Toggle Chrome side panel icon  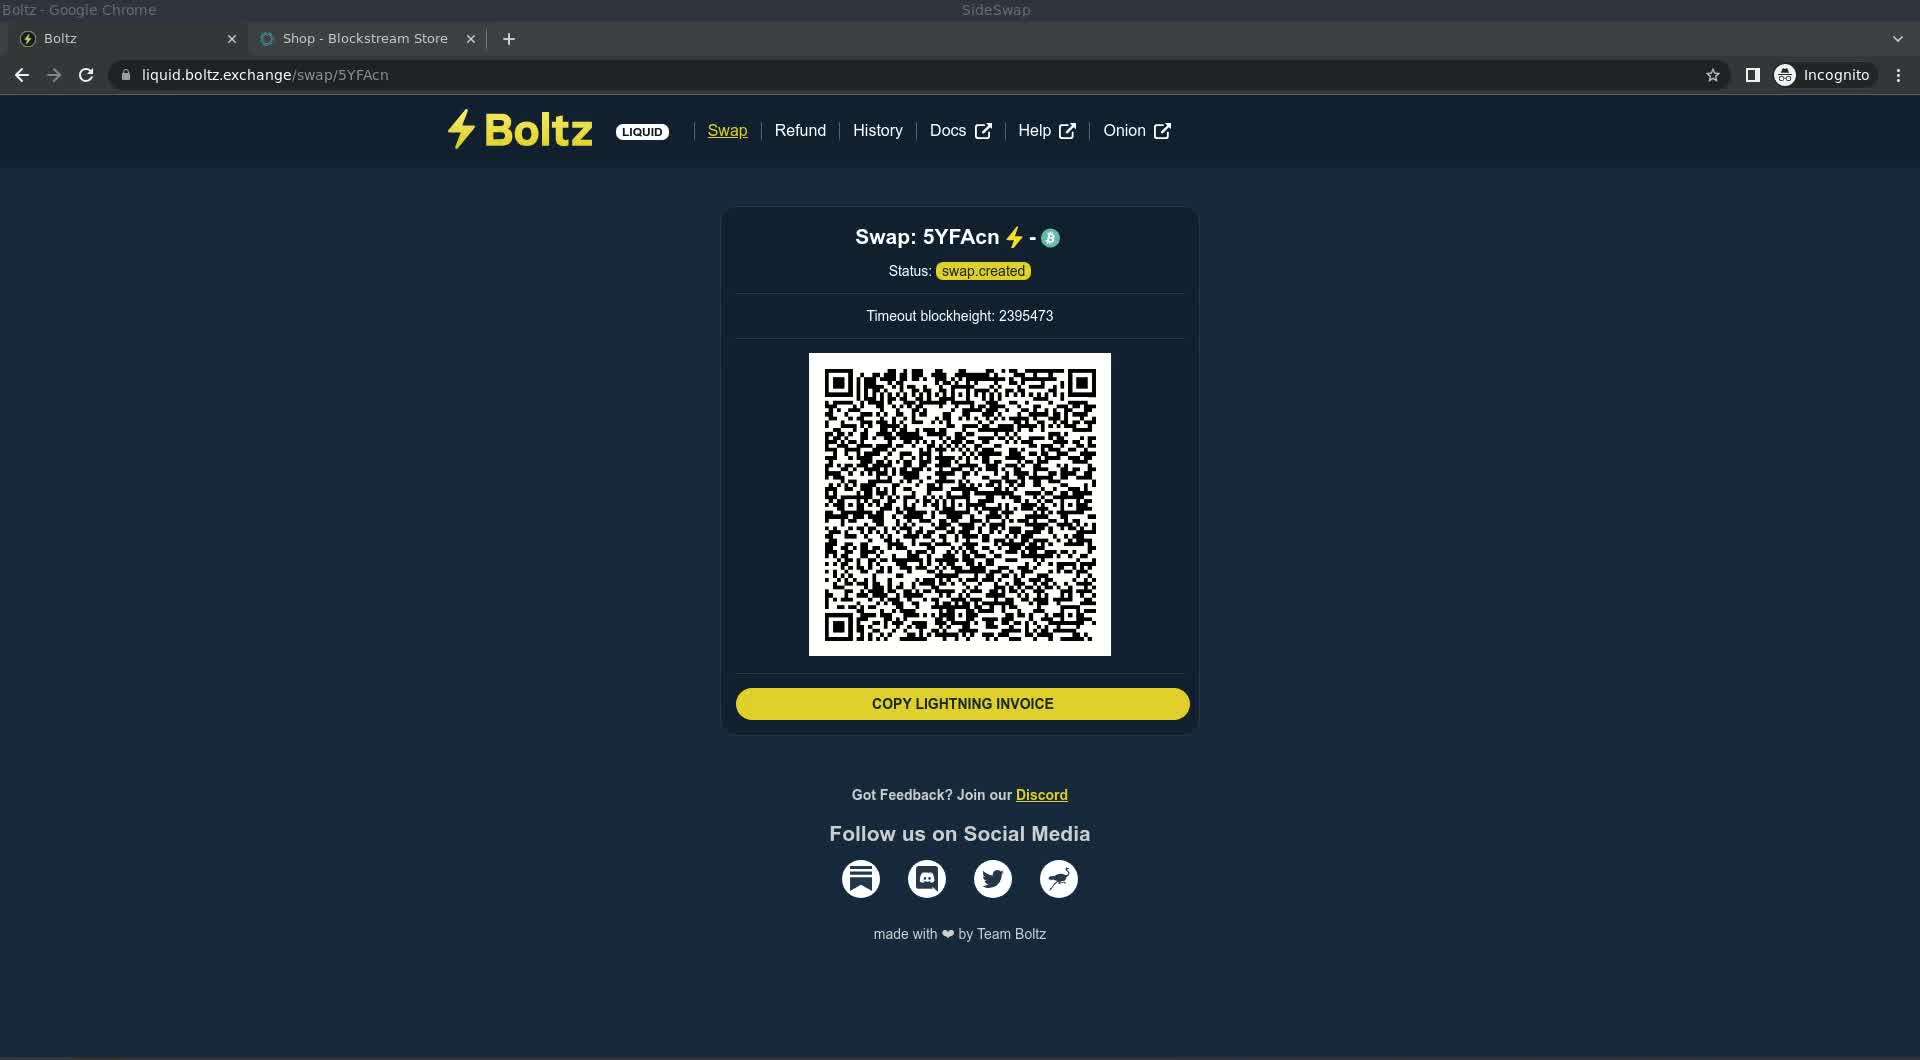pos(1752,75)
